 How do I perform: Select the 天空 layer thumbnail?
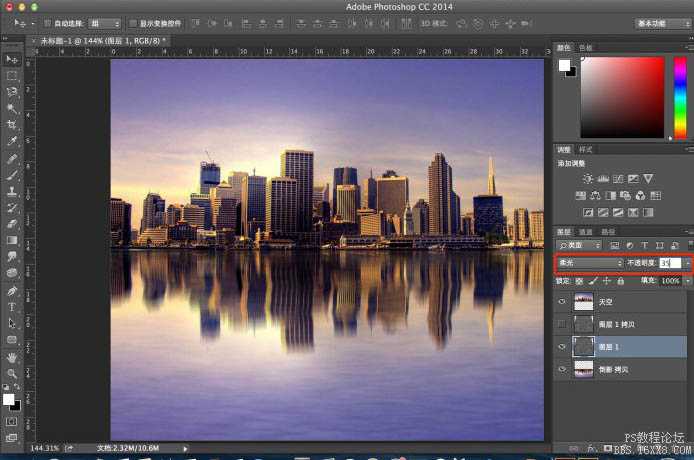583,302
